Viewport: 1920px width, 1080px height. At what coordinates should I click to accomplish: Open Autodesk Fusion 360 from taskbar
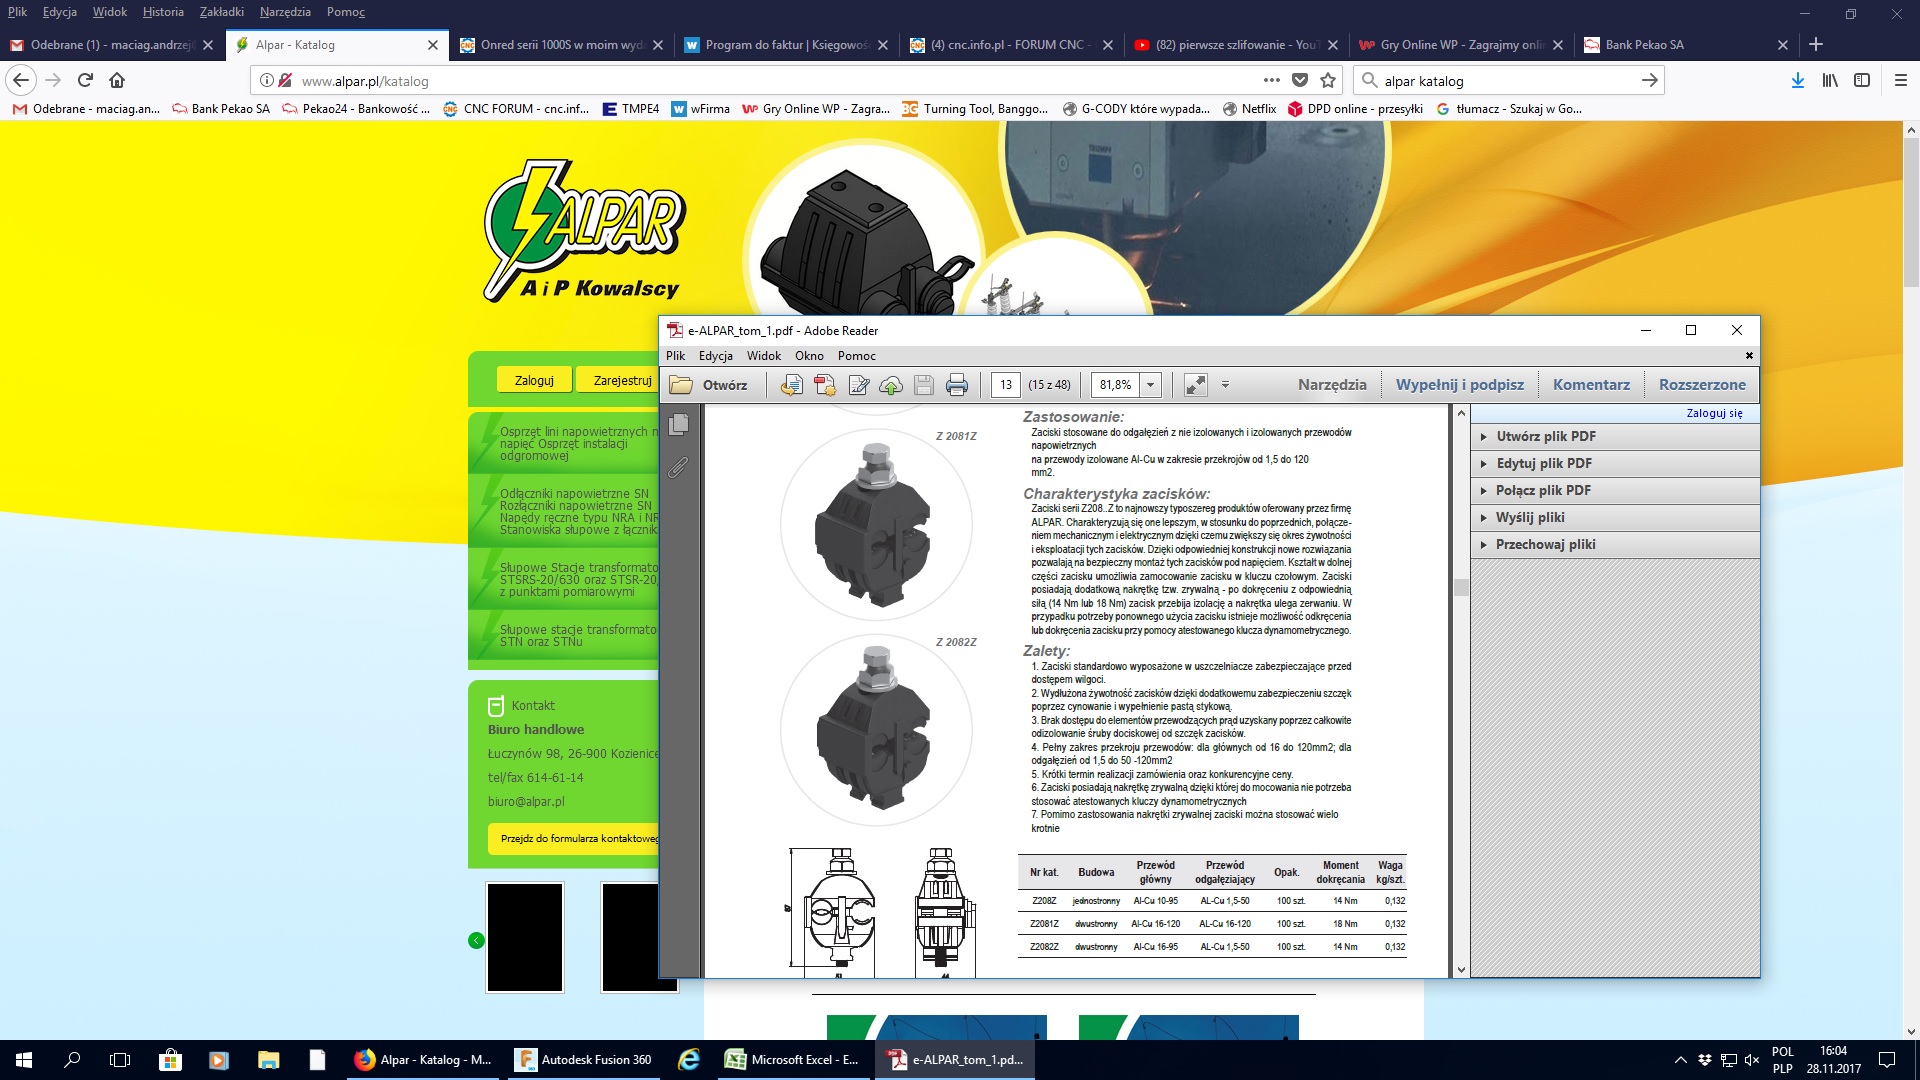pos(583,1060)
